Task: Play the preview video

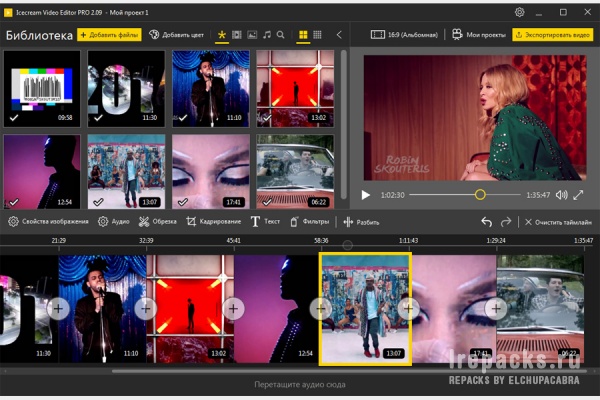Action: coord(365,195)
